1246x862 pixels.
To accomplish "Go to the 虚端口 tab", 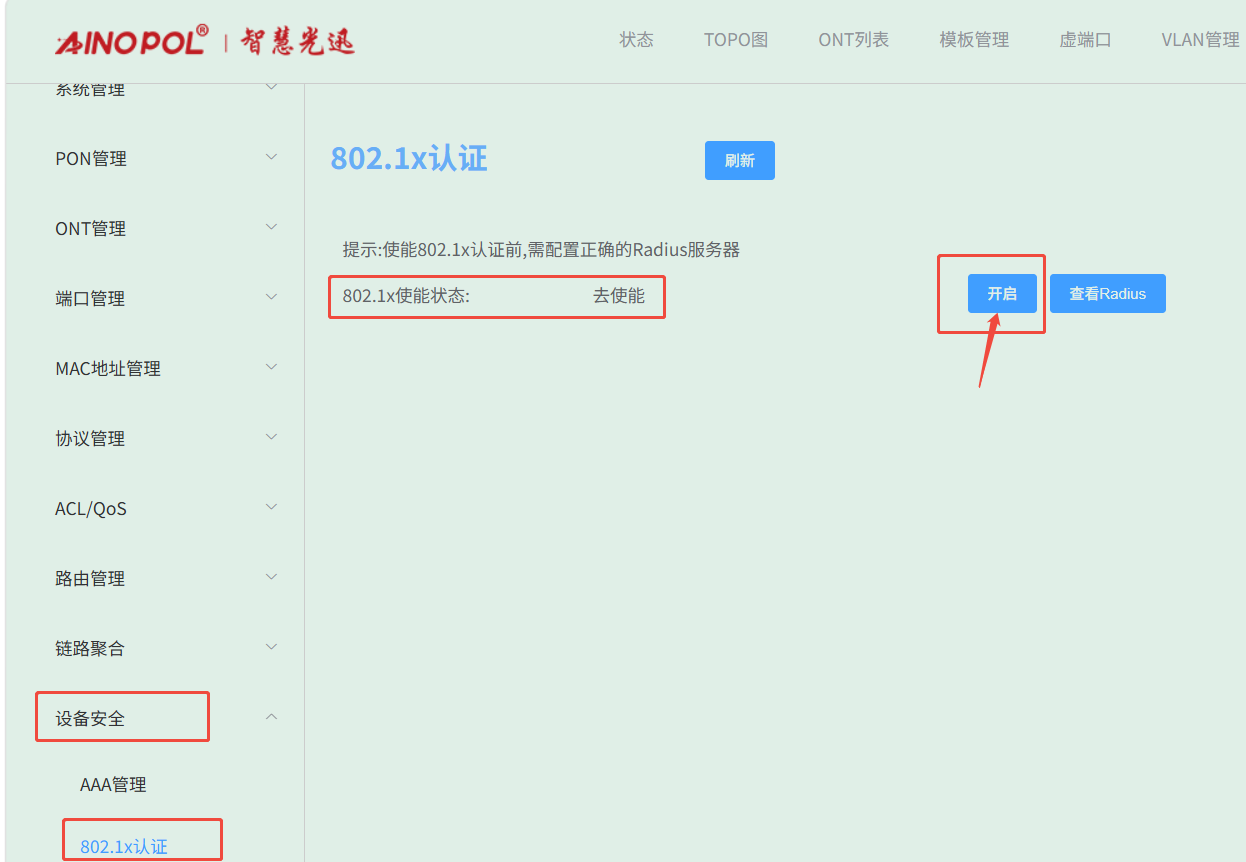I will (x=1085, y=40).
